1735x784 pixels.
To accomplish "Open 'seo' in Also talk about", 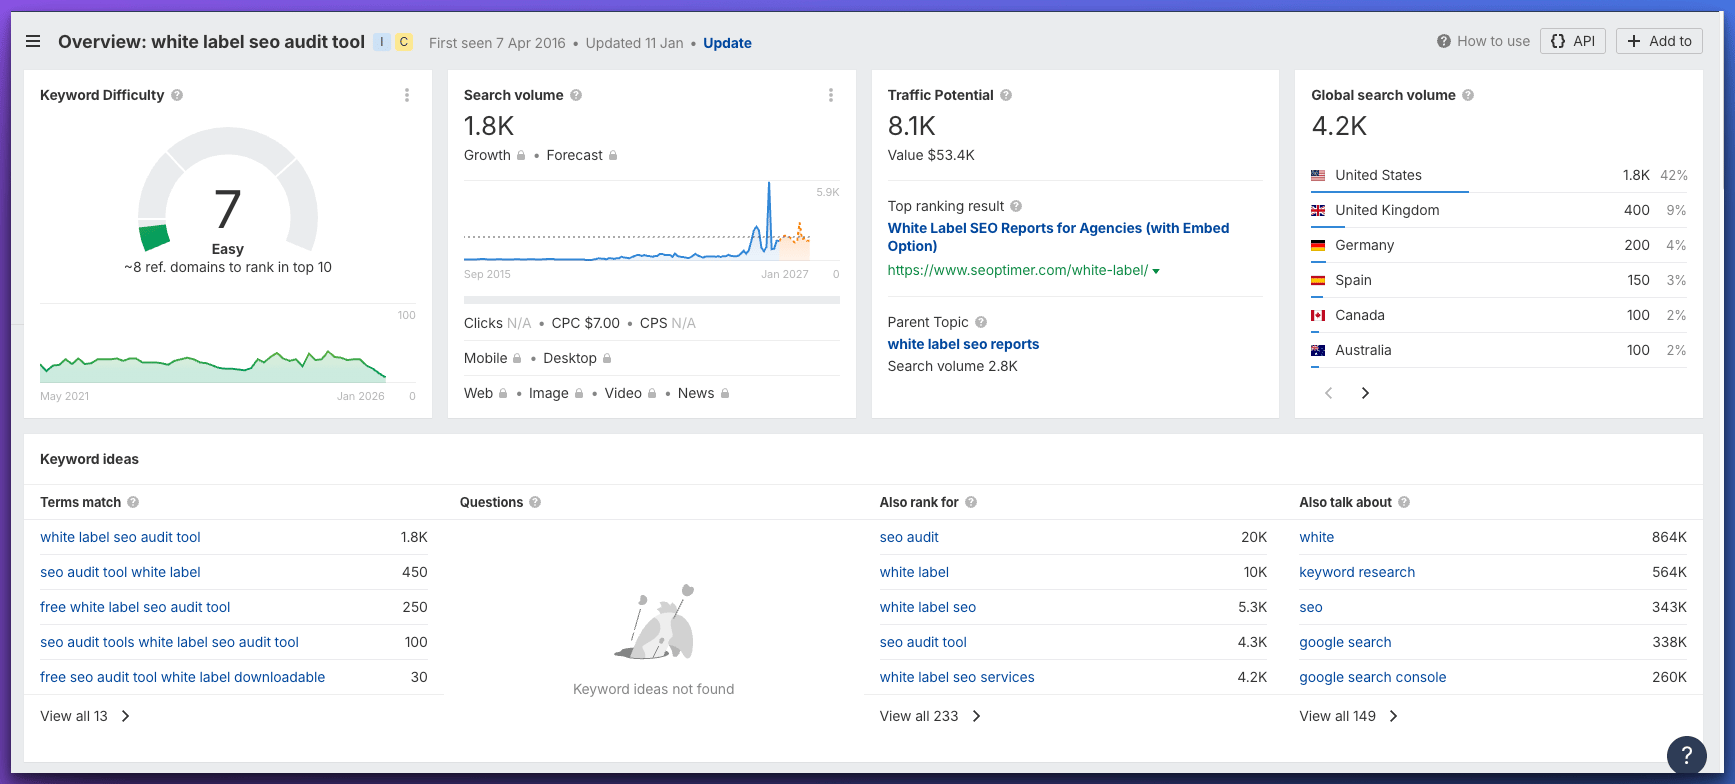I will pyautogui.click(x=1311, y=607).
